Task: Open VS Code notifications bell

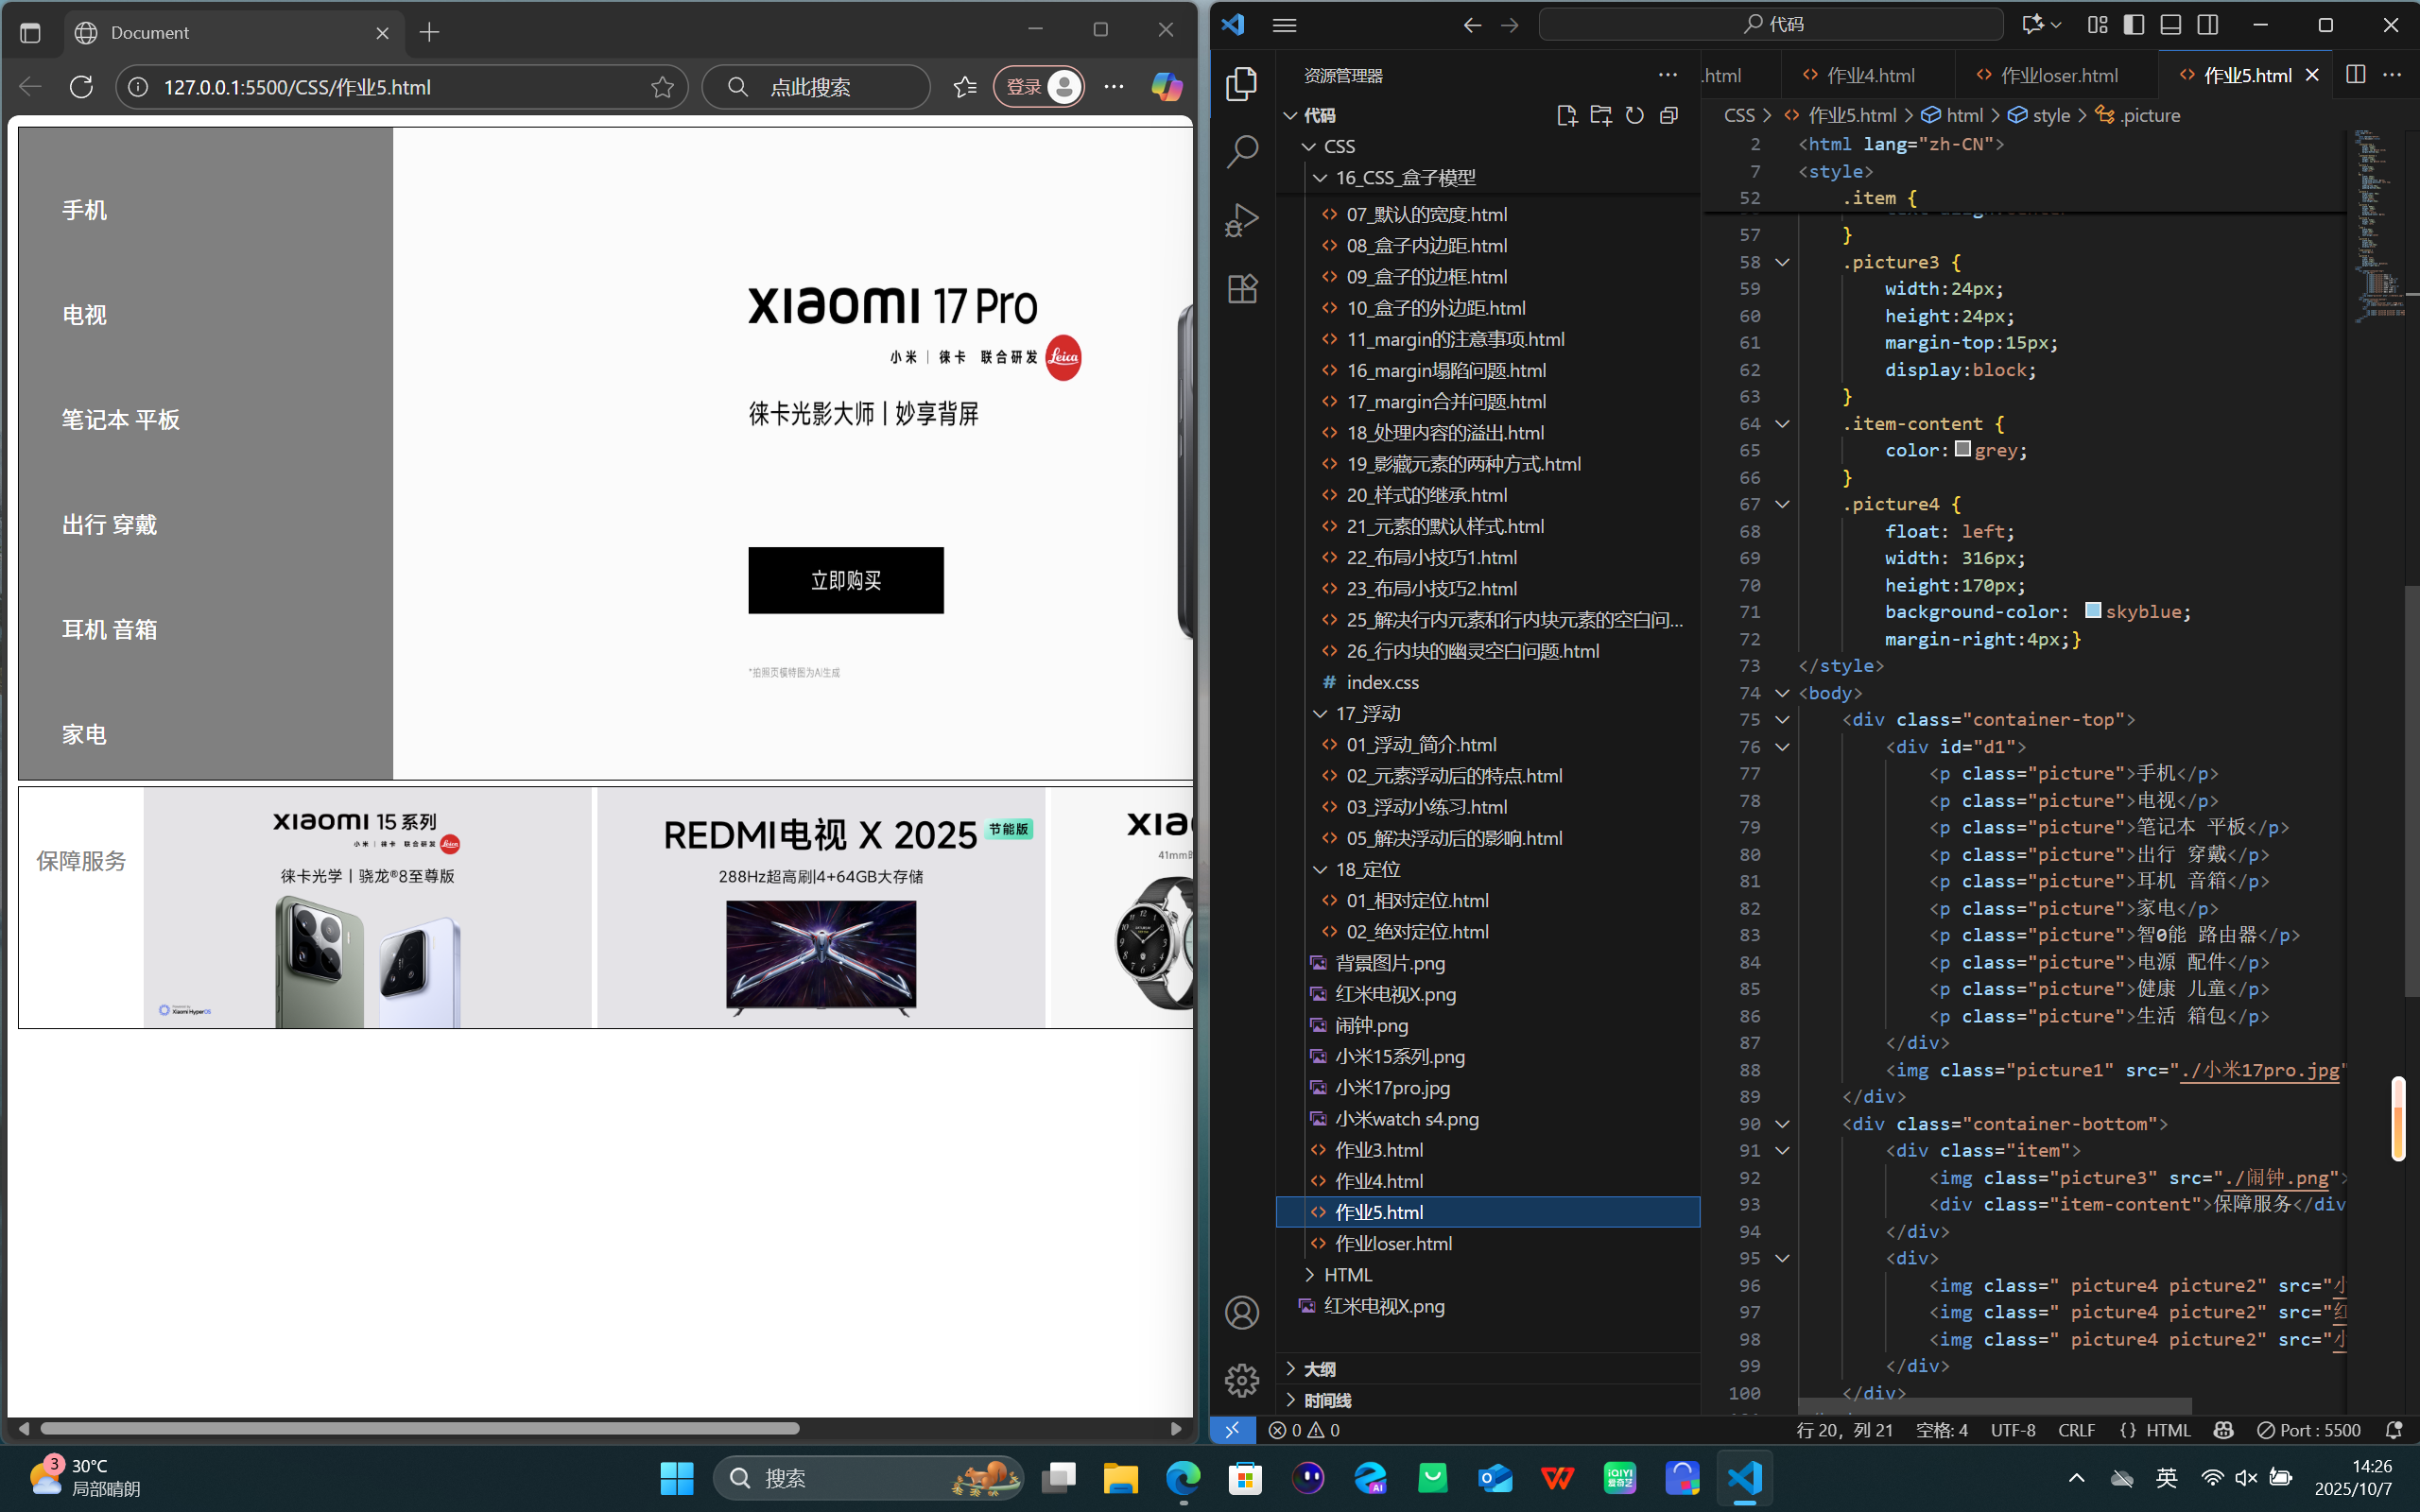Action: [2394, 1430]
